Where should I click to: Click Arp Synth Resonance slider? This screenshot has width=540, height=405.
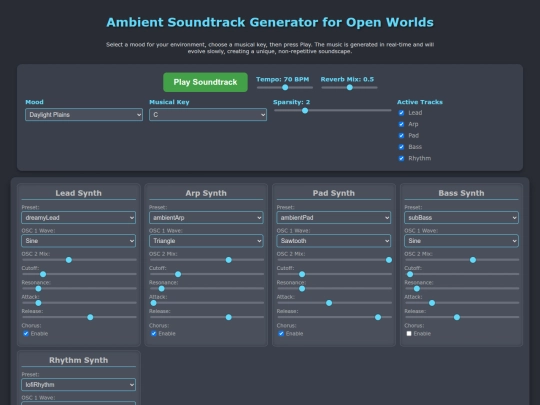click(207, 289)
